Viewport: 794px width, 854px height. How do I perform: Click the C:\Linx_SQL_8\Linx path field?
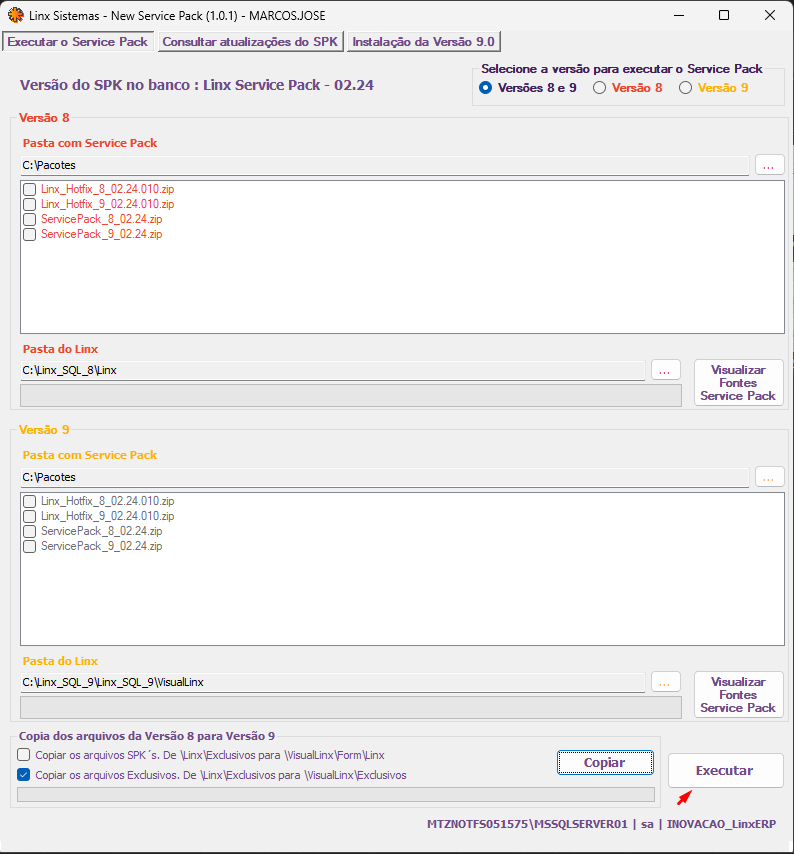pos(332,370)
